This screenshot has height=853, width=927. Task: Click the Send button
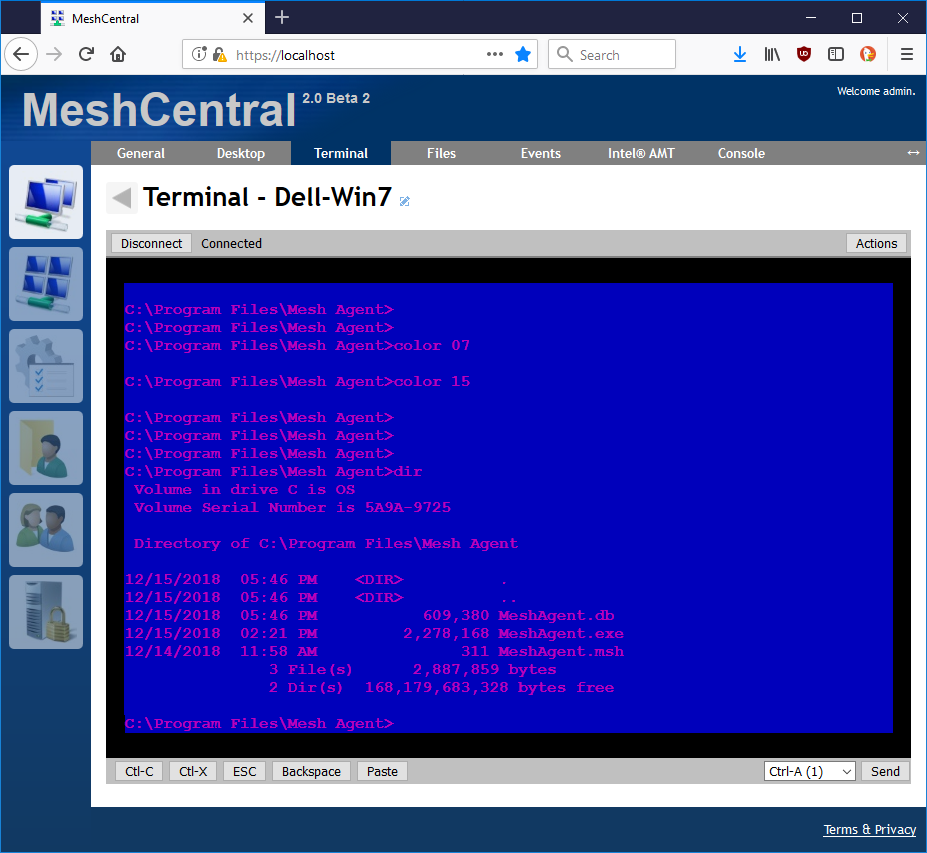pyautogui.click(x=885, y=771)
